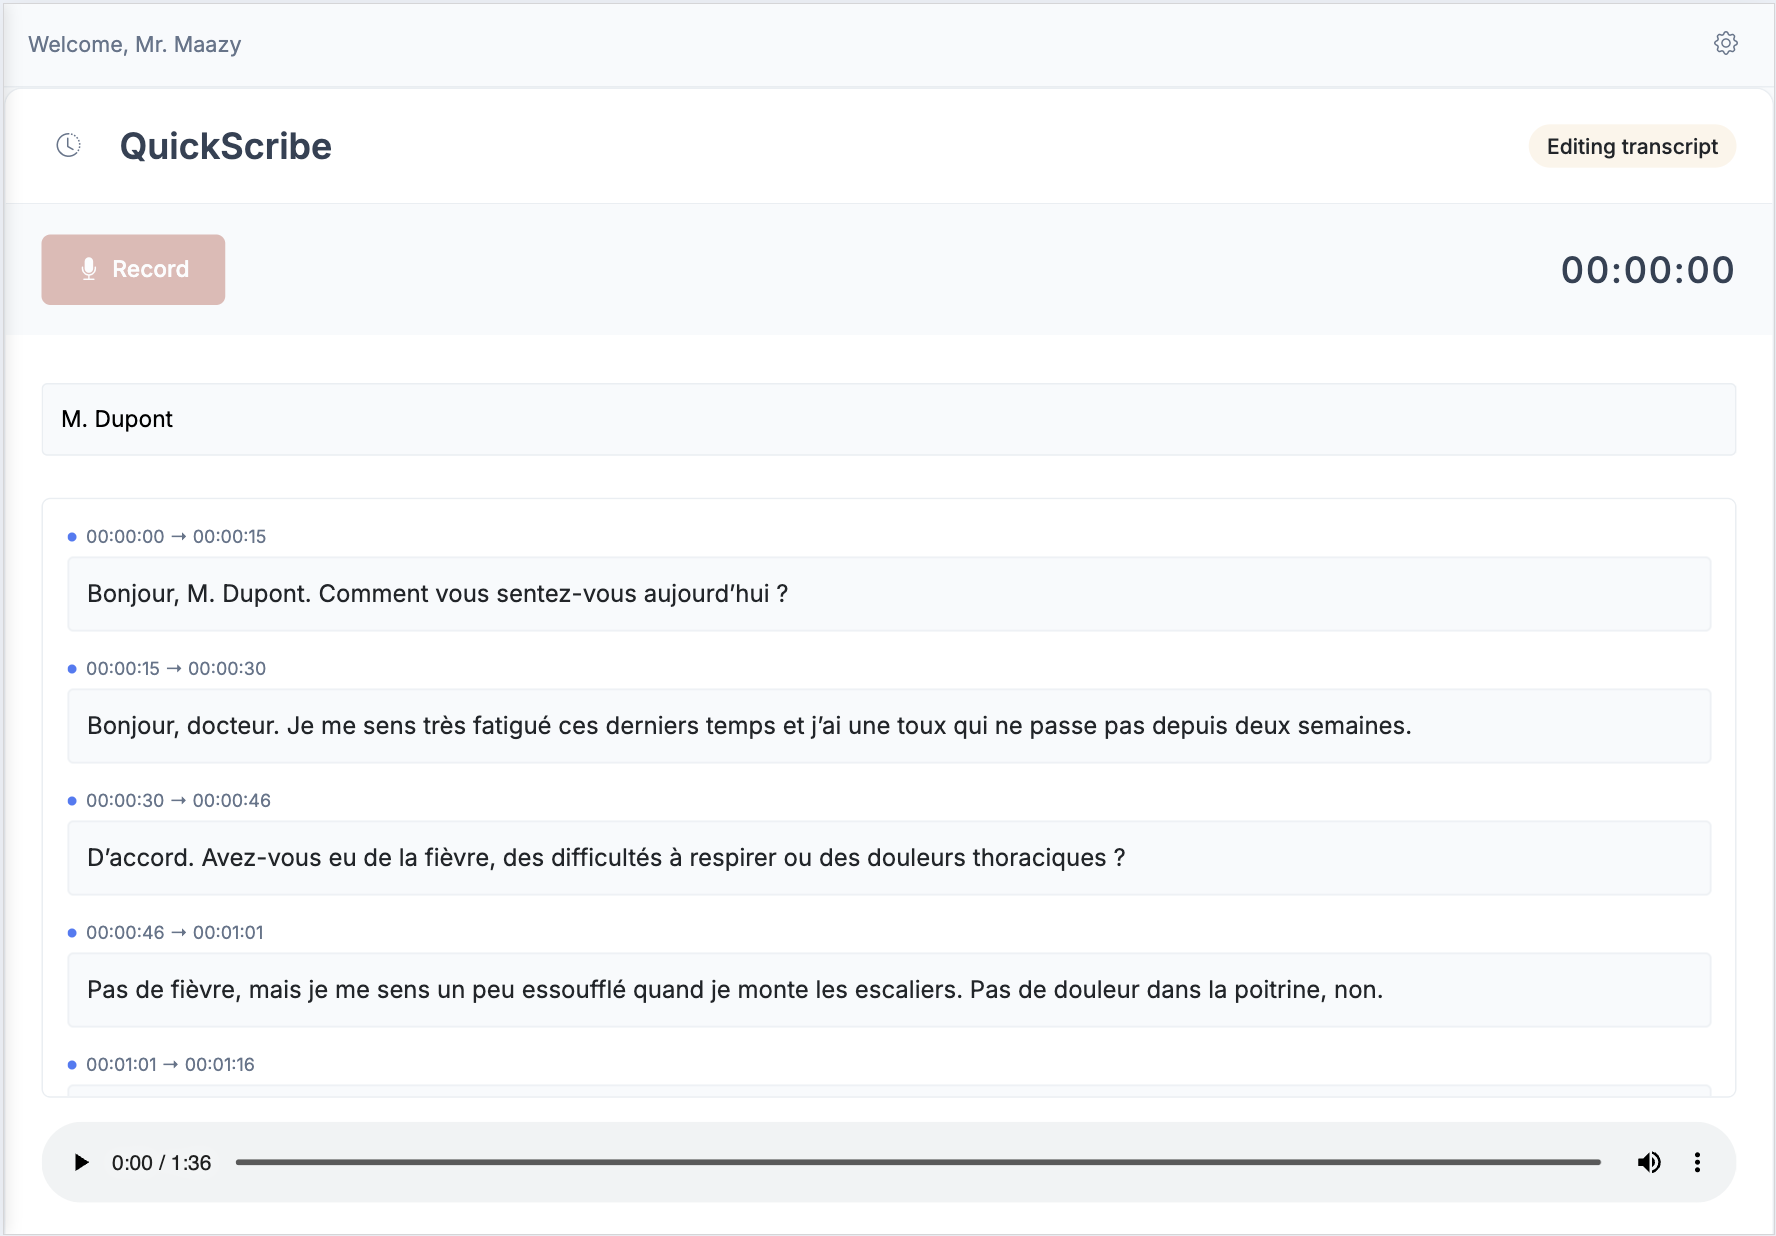Jump to timestamp 00:00:46 → 00:01:01

tap(175, 932)
